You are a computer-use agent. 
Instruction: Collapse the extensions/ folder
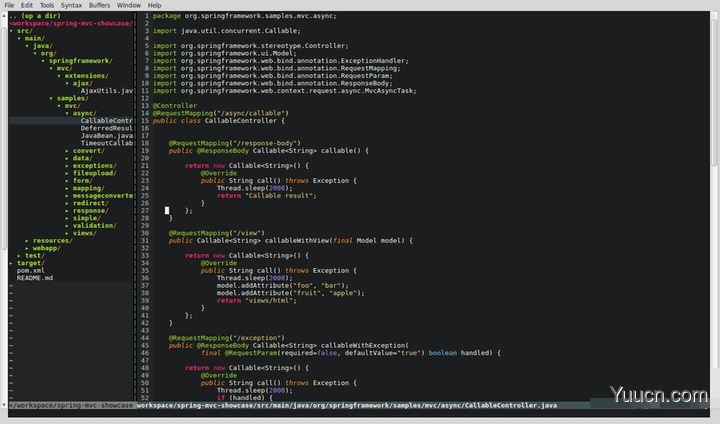coord(84,76)
